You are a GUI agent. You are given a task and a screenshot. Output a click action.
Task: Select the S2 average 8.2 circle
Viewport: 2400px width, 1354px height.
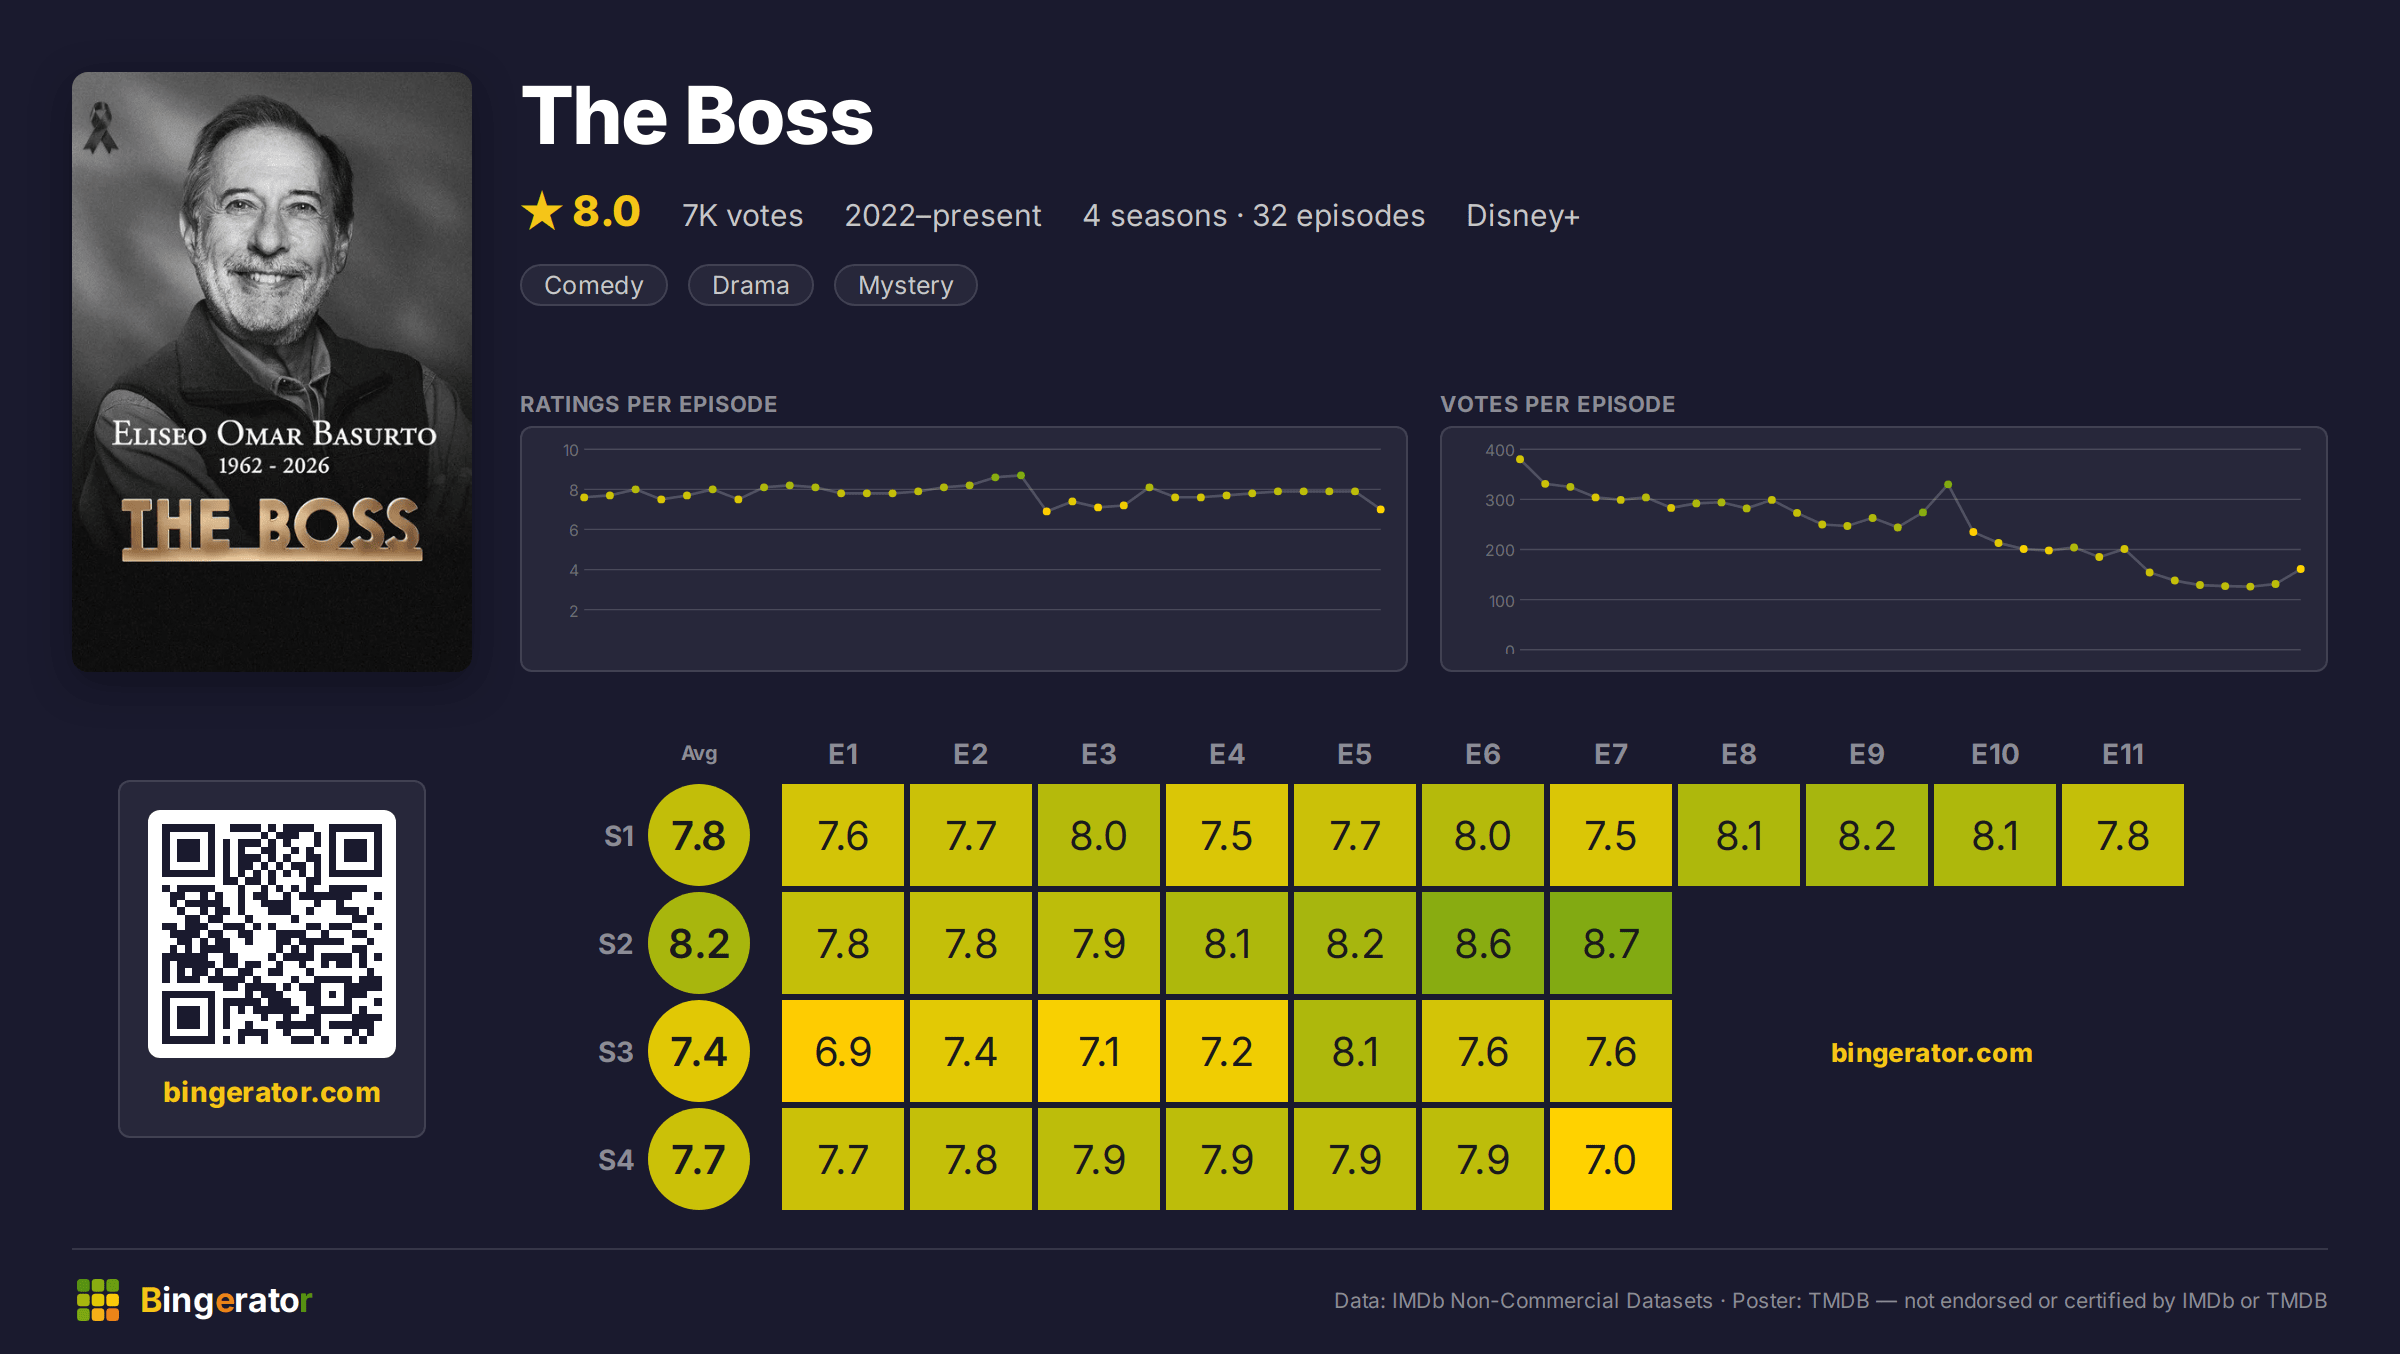[x=699, y=943]
